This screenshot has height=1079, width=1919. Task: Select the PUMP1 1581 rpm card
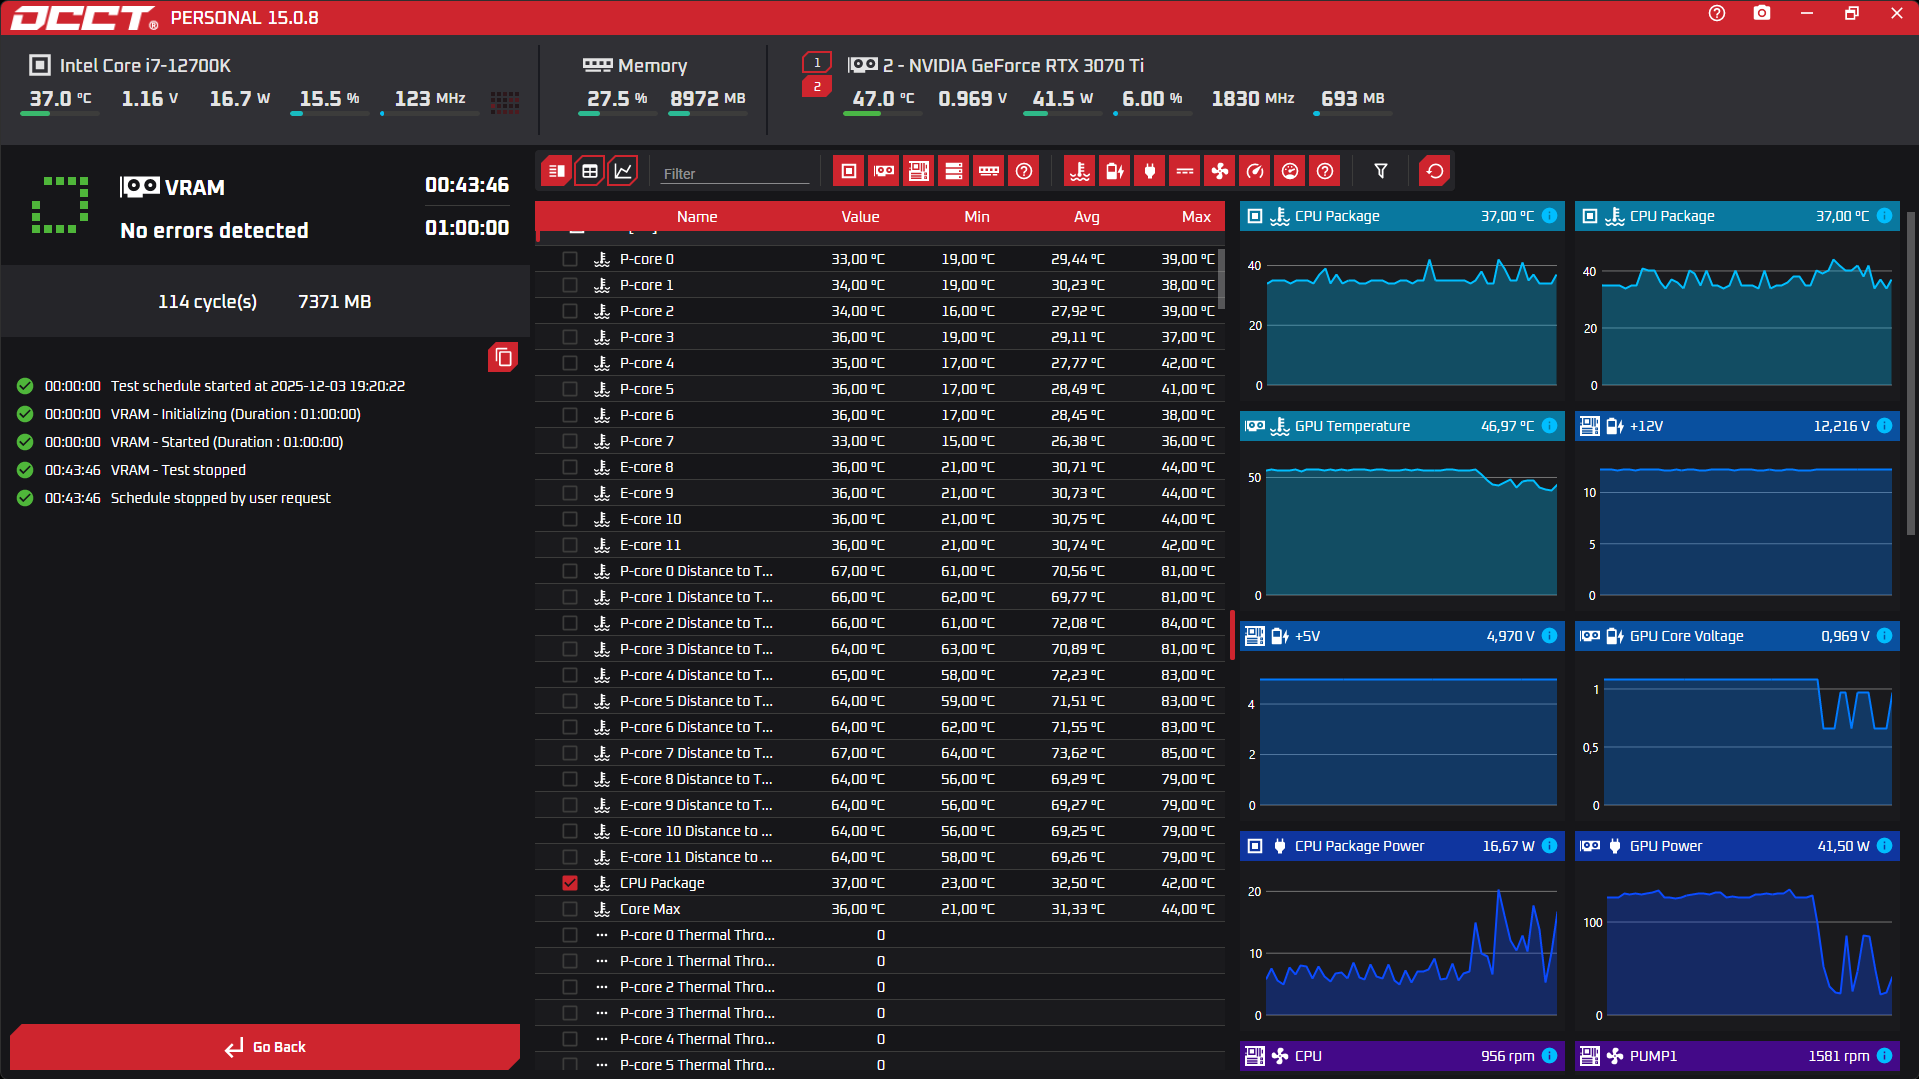coord(1737,1056)
